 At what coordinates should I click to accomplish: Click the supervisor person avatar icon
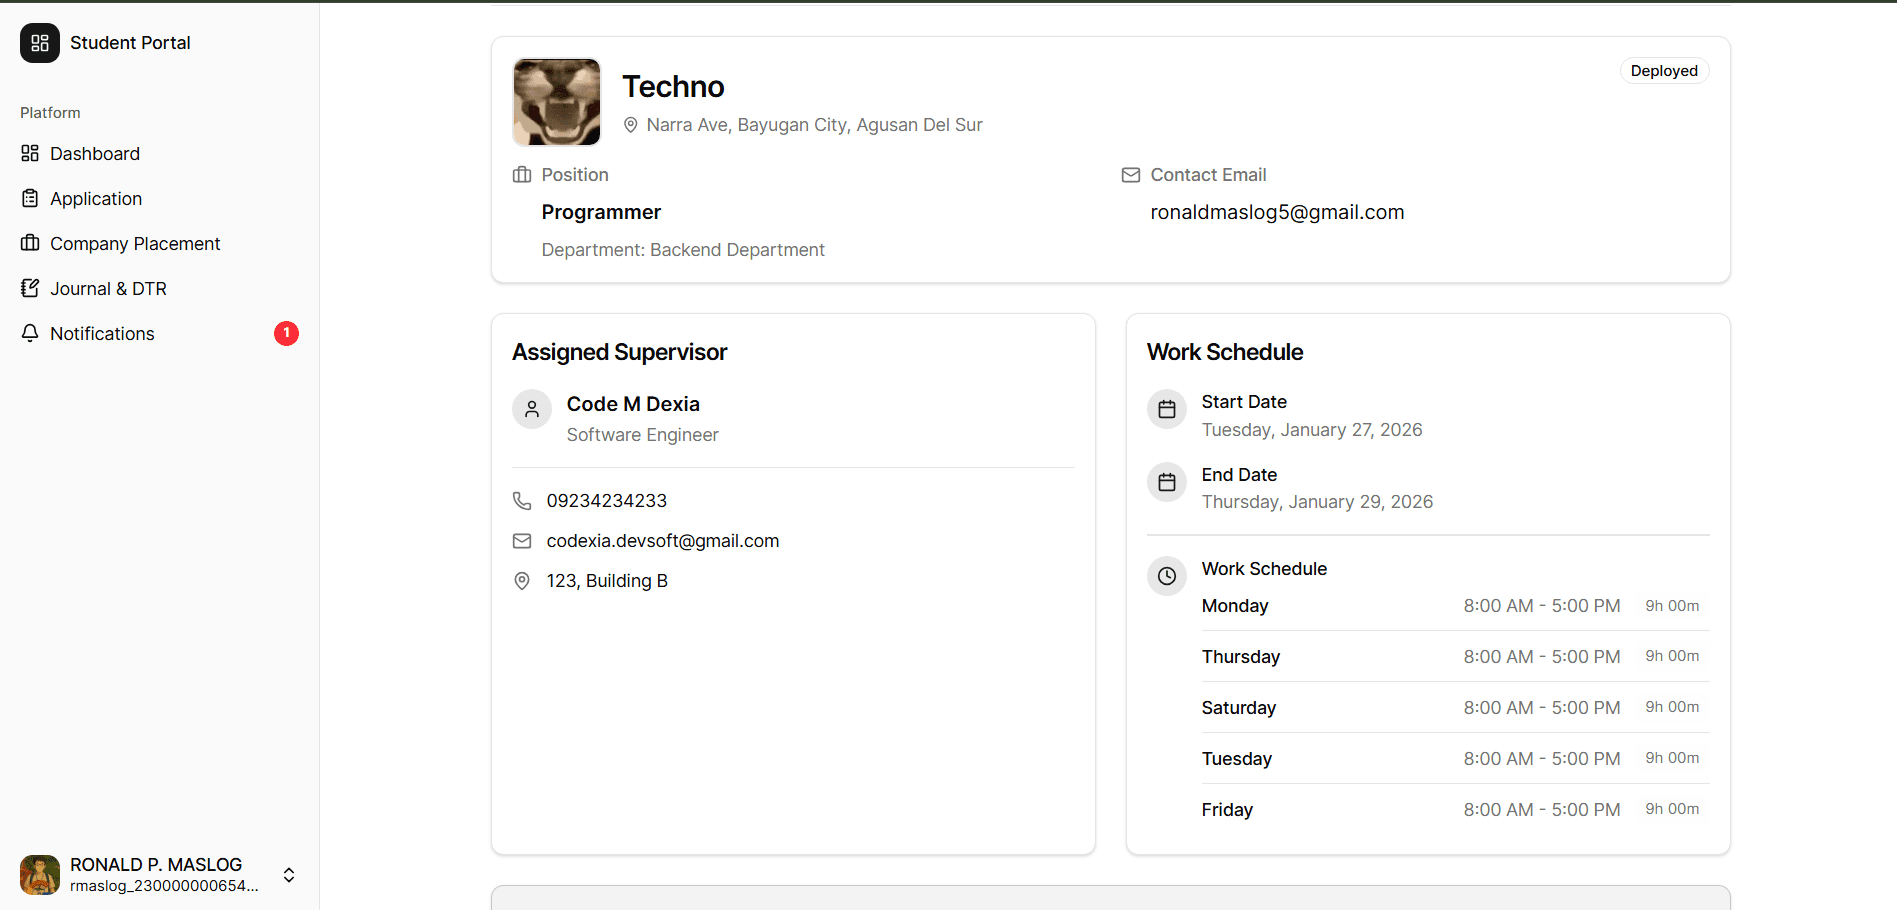(532, 409)
